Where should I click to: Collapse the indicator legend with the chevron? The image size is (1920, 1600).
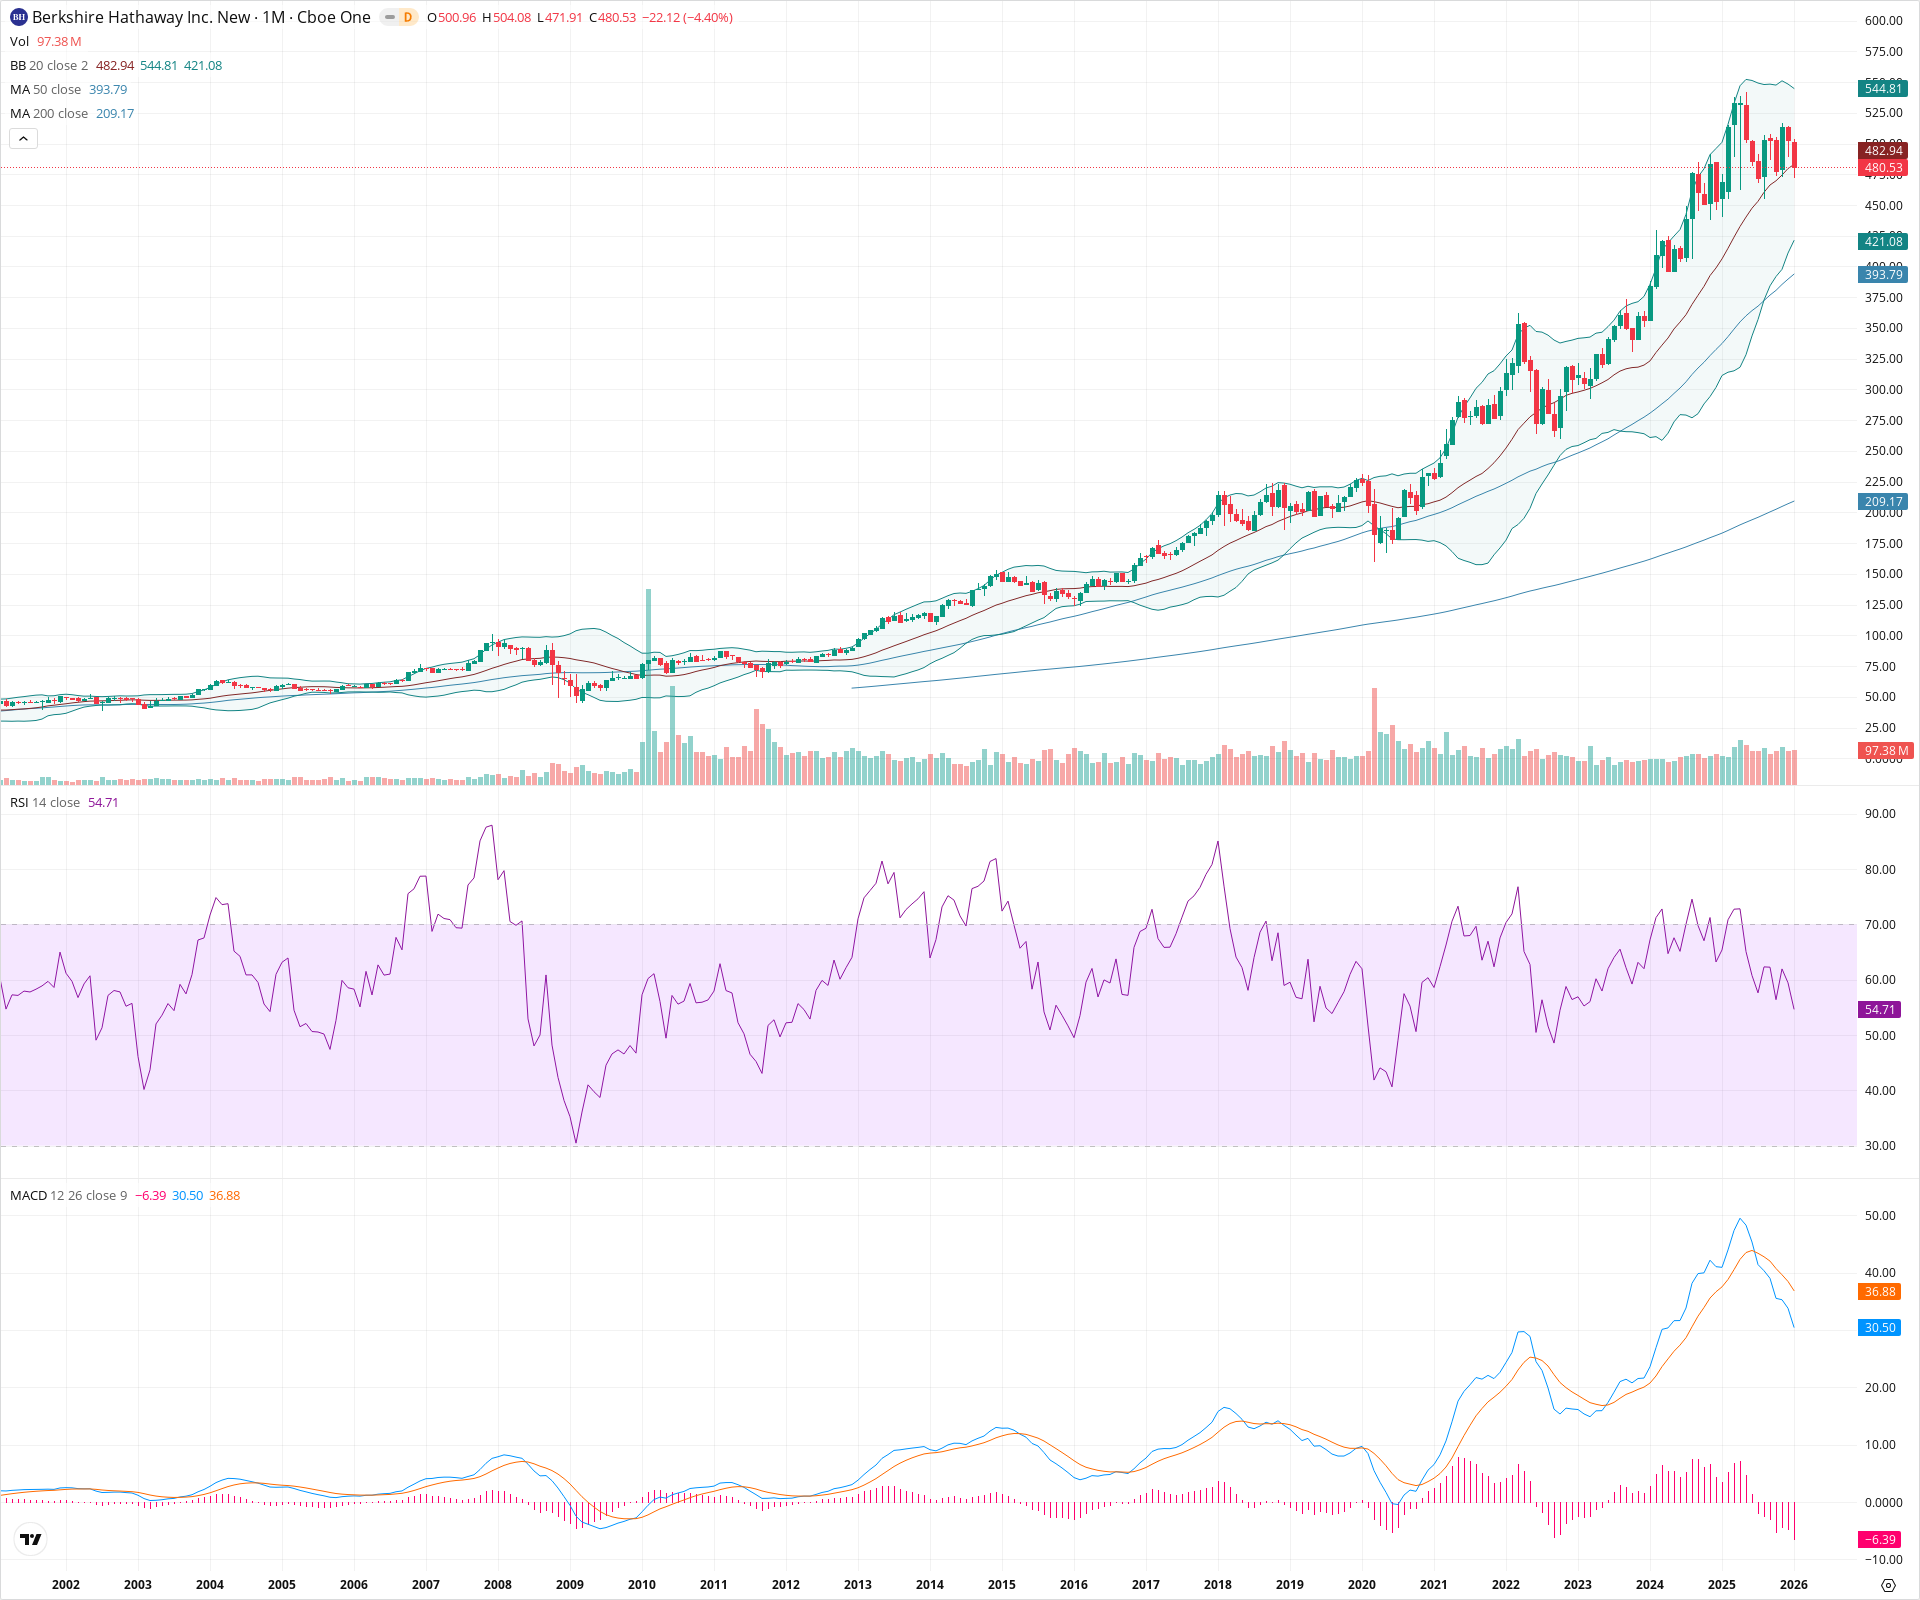[23, 138]
